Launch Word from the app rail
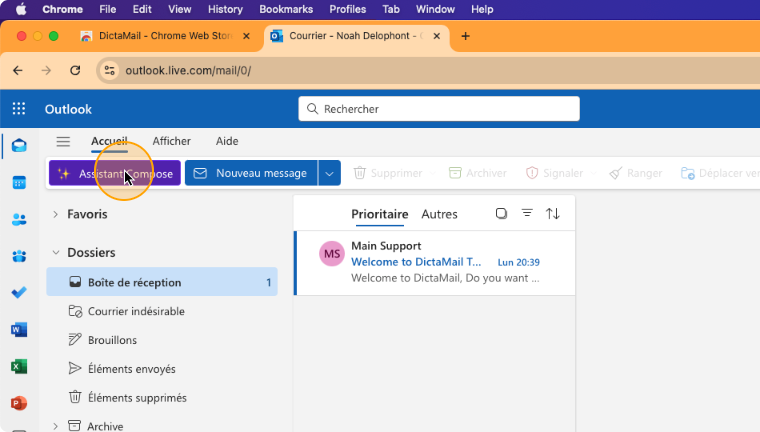This screenshot has width=760, height=432. point(19,330)
